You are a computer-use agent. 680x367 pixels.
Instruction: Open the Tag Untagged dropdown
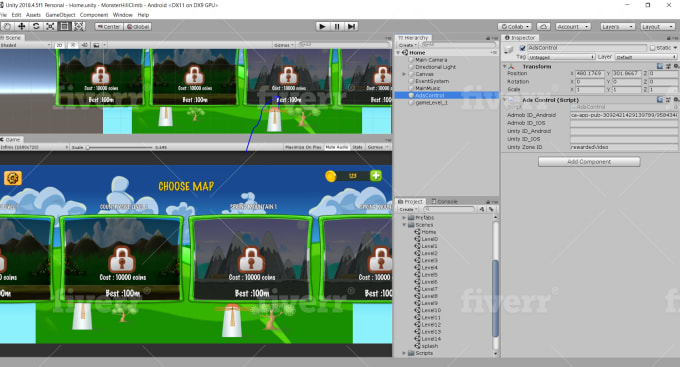pyautogui.click(x=561, y=57)
